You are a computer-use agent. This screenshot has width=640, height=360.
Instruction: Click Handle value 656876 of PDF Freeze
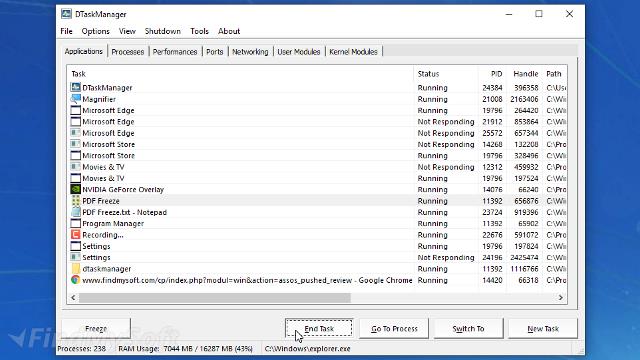tap(526, 201)
